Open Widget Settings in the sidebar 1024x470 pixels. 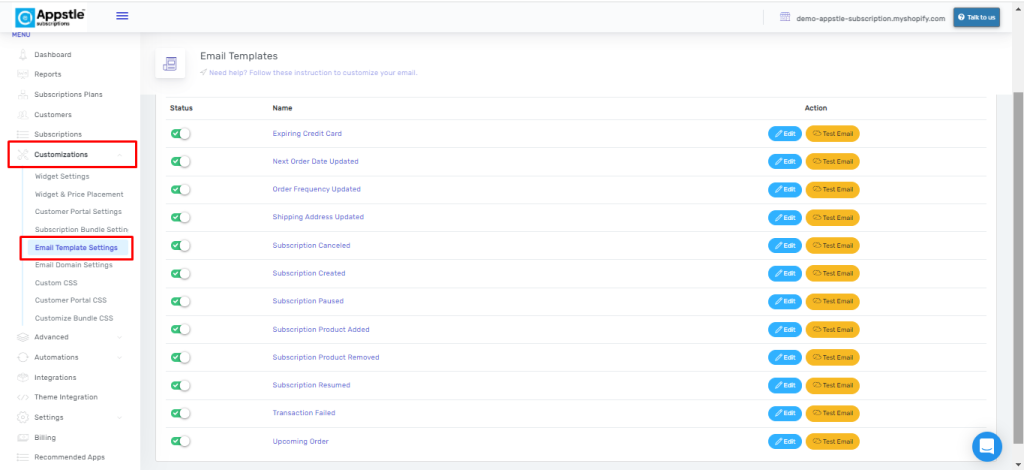(x=62, y=176)
